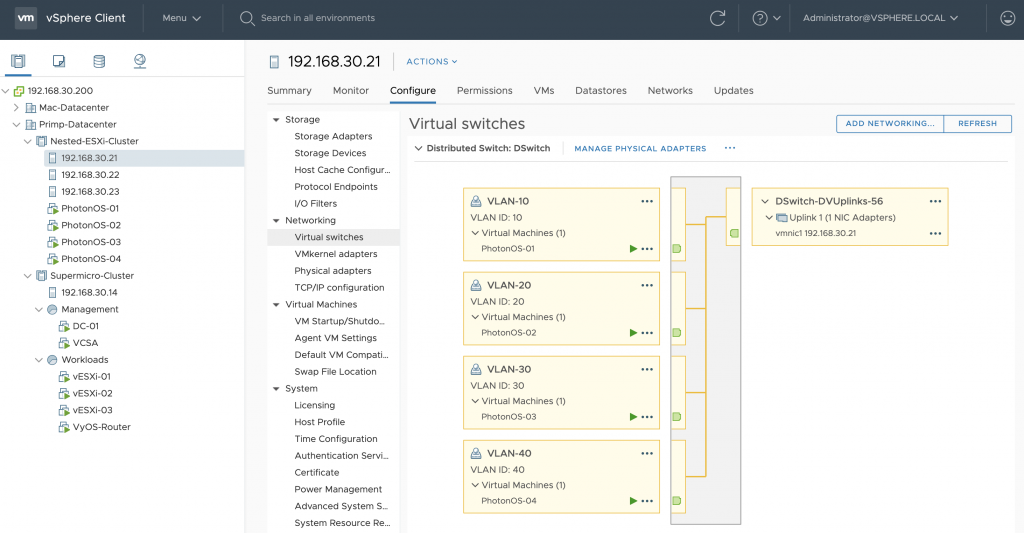Open the ellipsis menu for PhotonOS-04 VM row
Viewport: 1024px width, 533px height.
(x=647, y=501)
